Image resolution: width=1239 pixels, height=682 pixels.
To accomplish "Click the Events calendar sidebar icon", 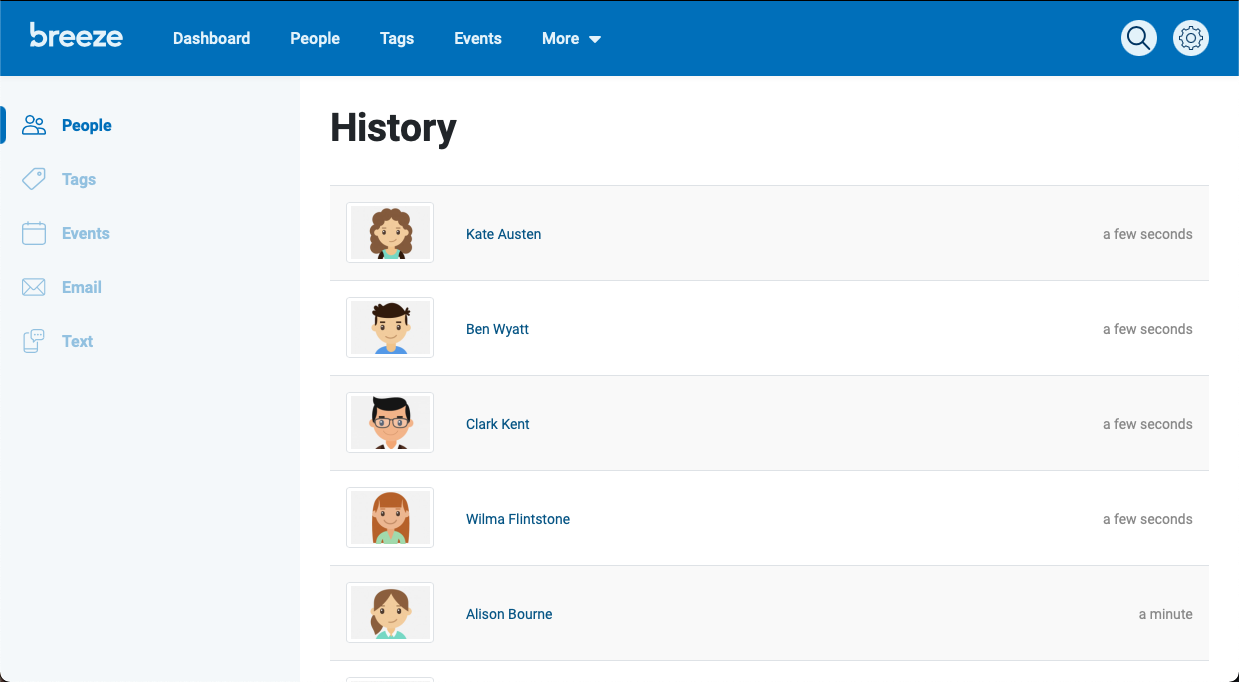I will 34,233.
